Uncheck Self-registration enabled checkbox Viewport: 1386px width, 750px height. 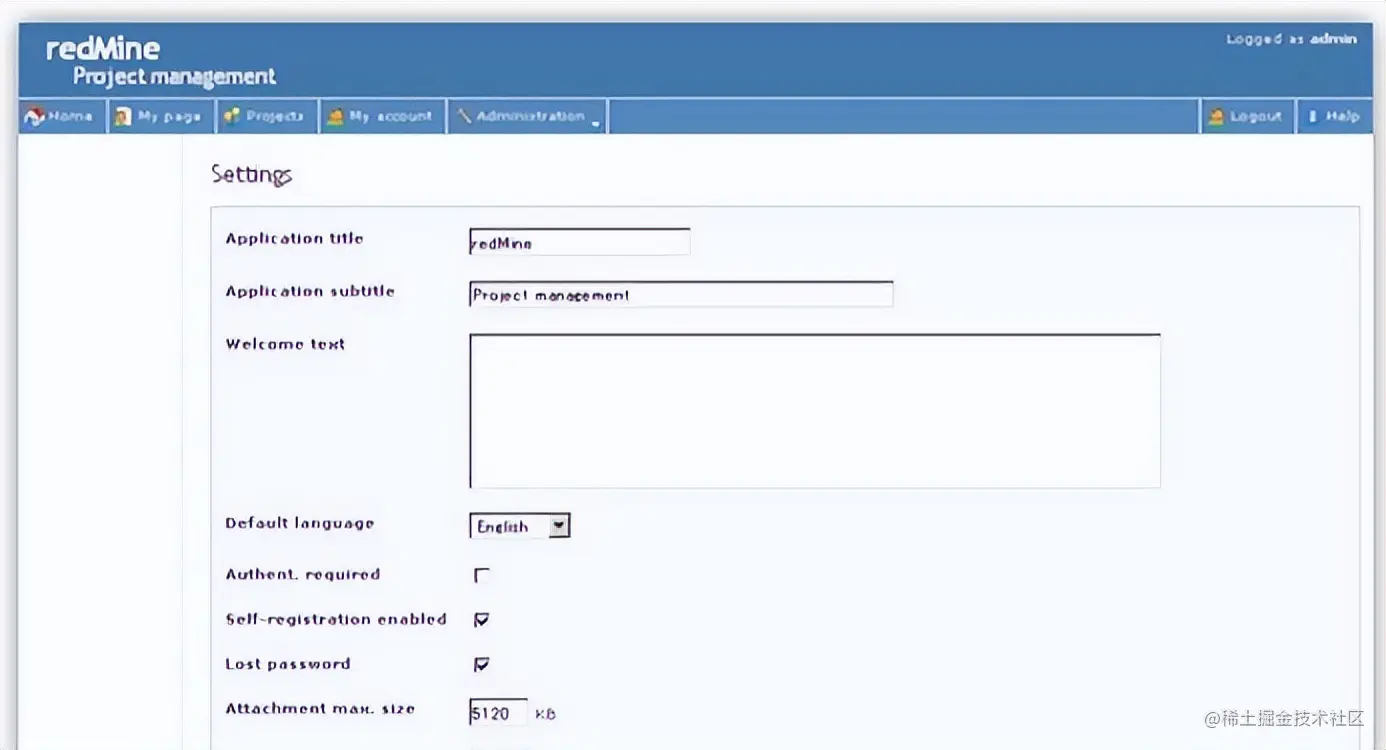pyautogui.click(x=482, y=620)
